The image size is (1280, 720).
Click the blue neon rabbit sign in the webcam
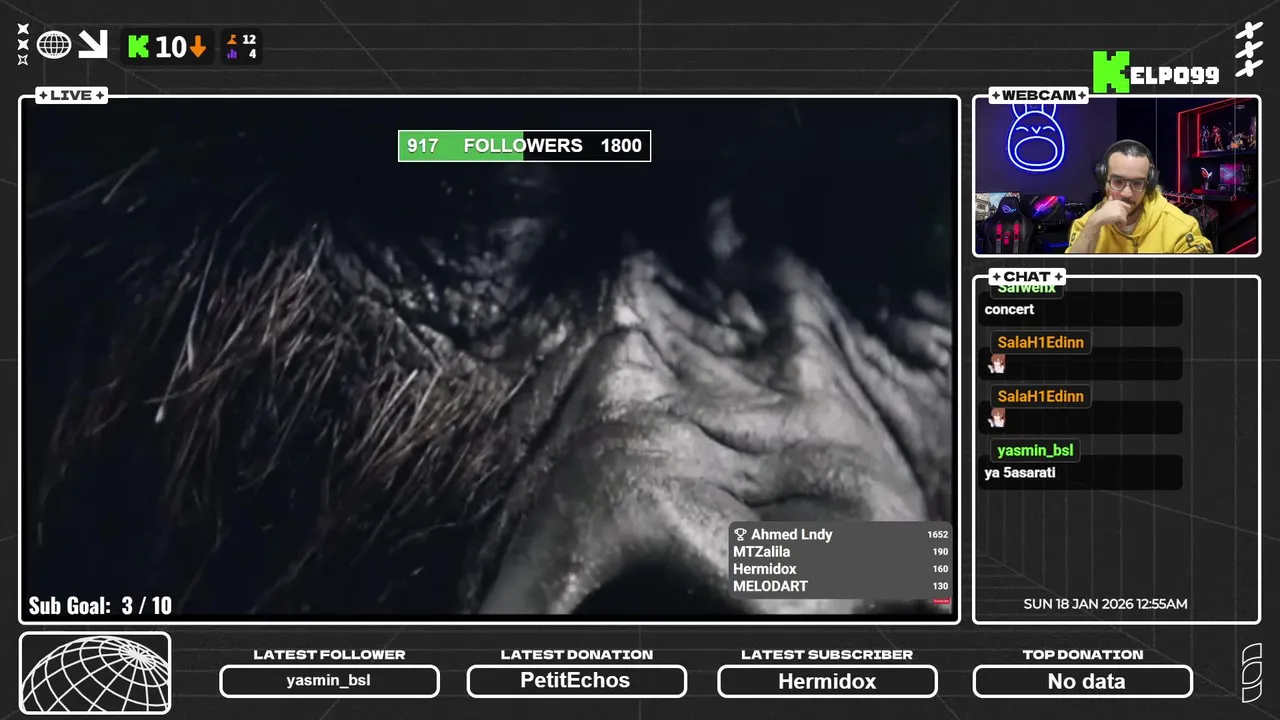pyautogui.click(x=1036, y=139)
